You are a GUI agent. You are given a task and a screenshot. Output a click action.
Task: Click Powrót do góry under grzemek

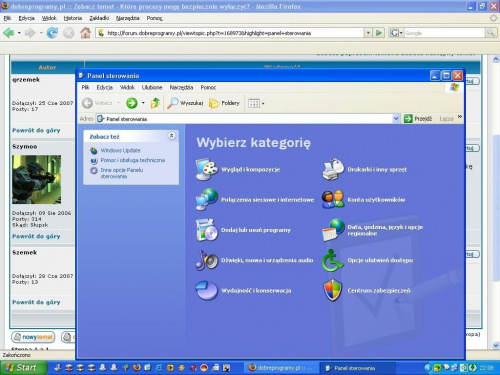36,130
